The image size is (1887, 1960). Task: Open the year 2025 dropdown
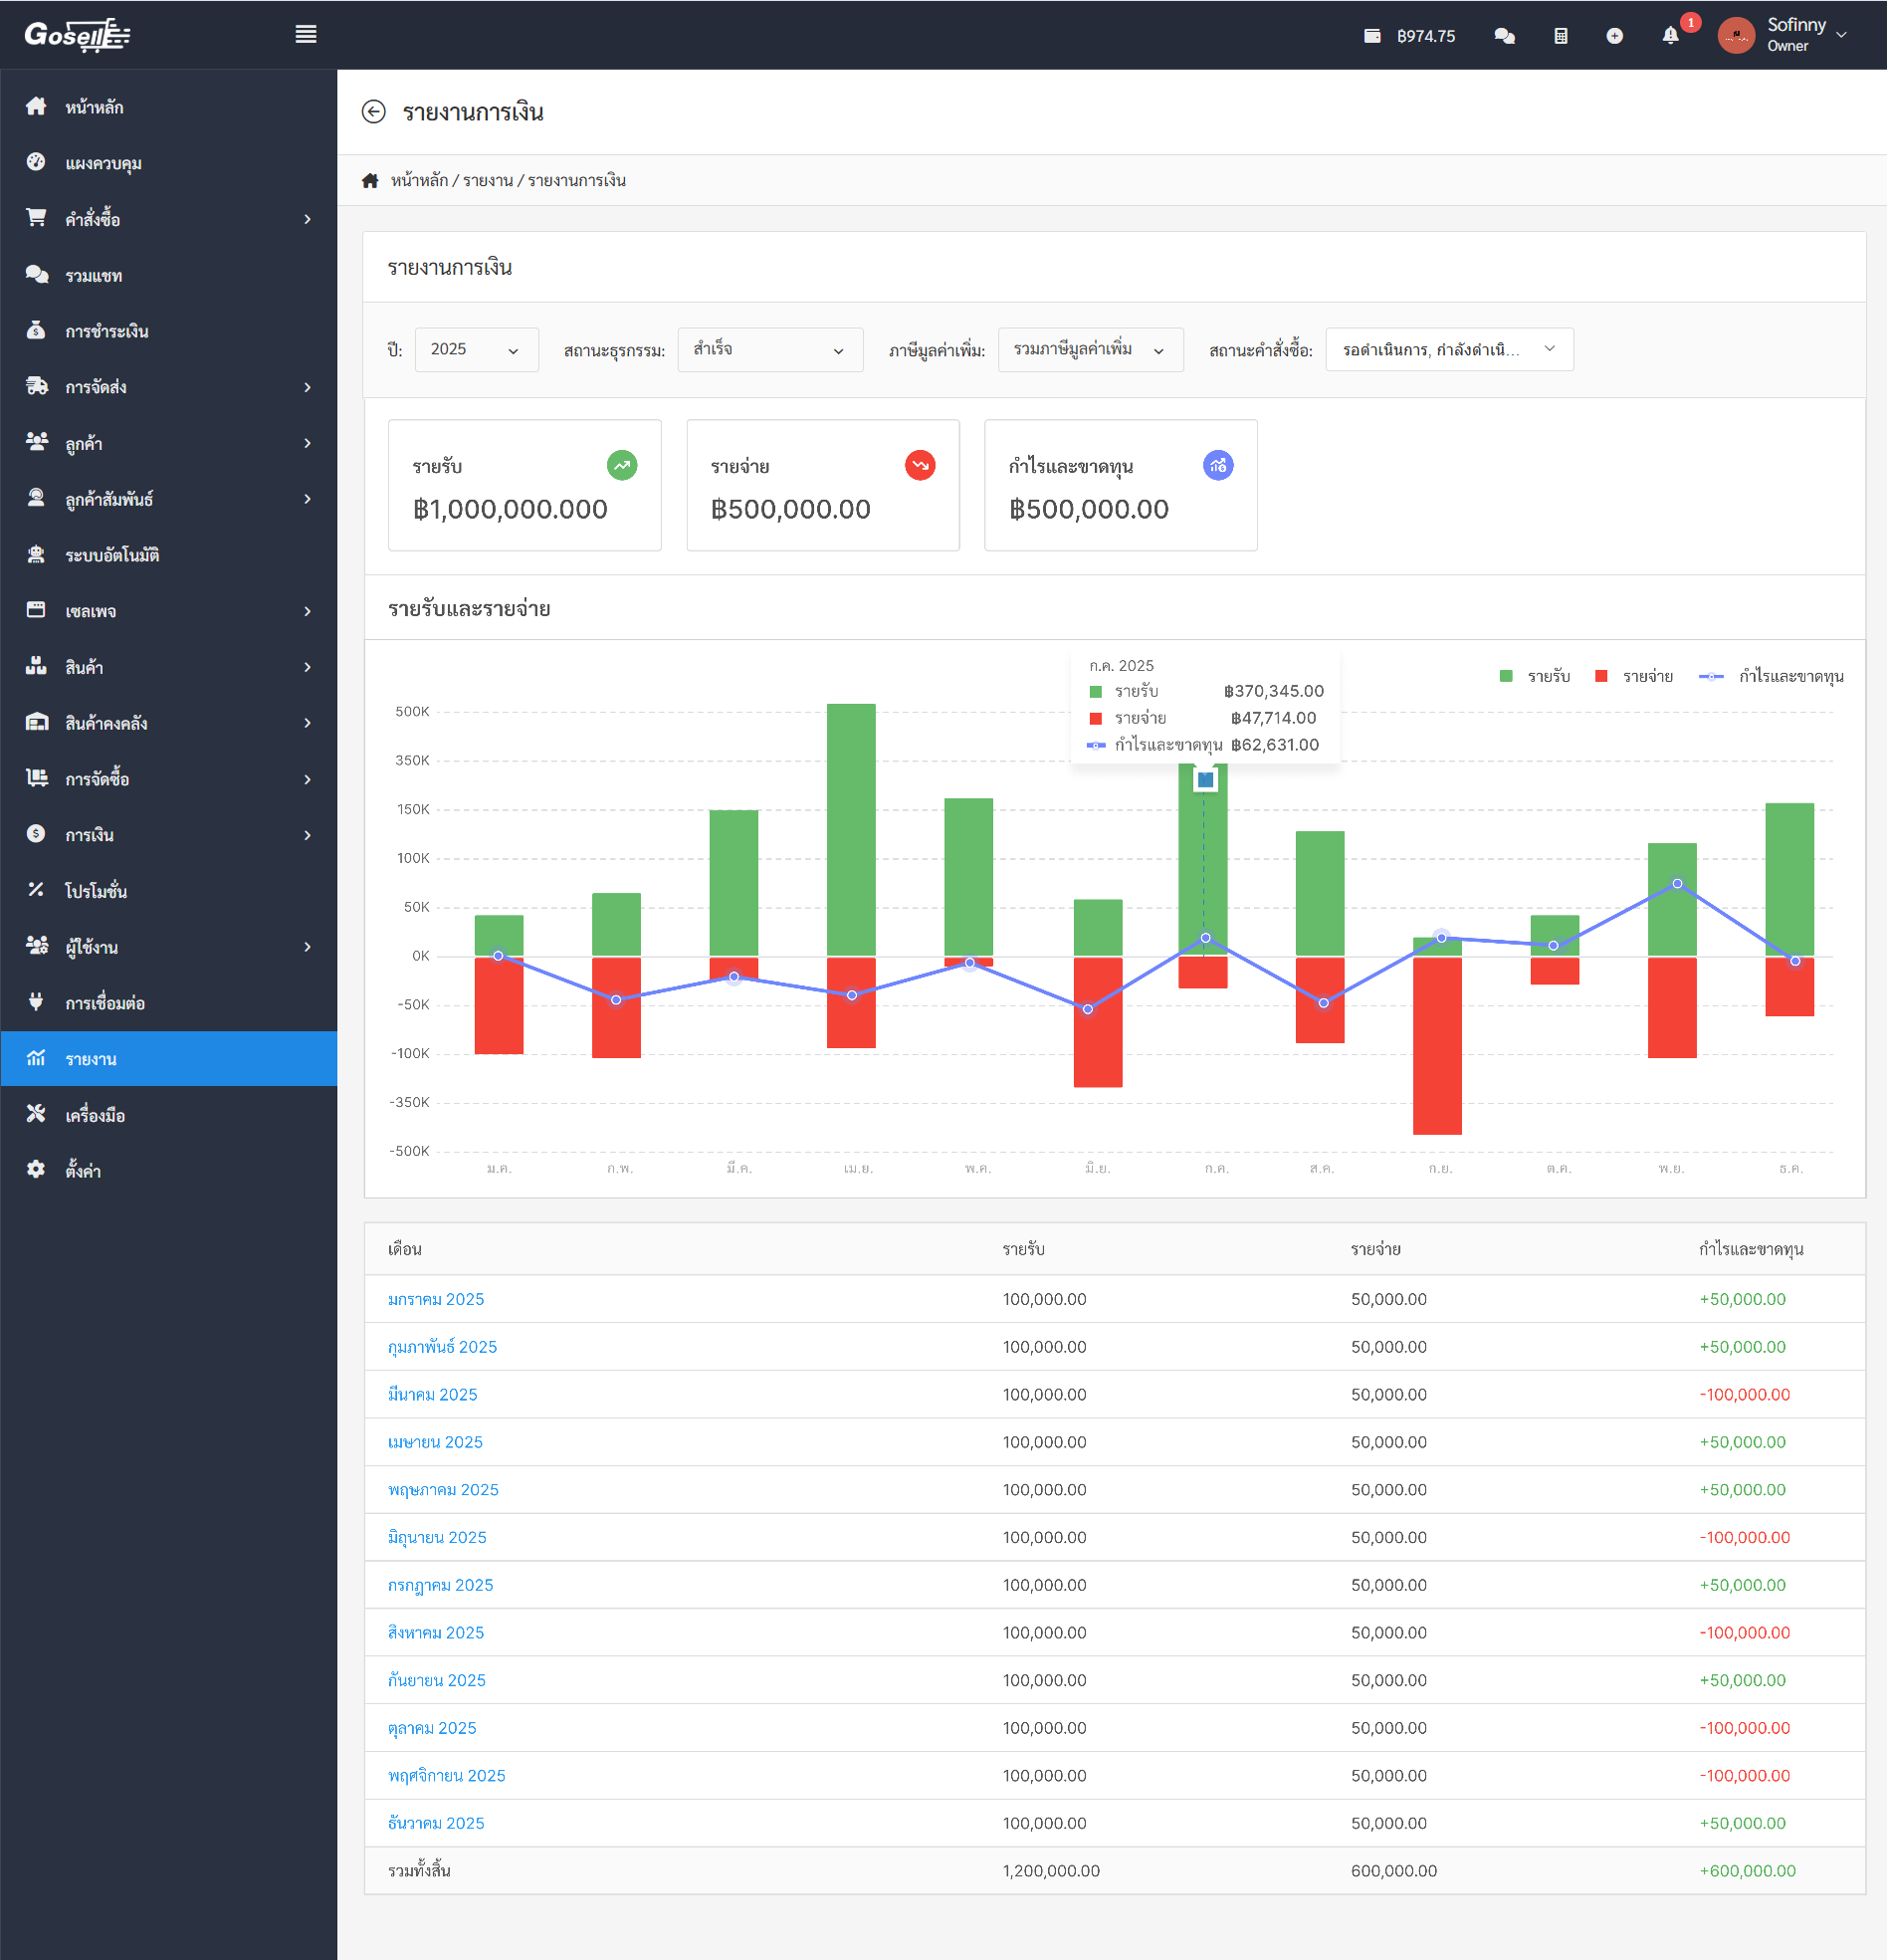476,350
